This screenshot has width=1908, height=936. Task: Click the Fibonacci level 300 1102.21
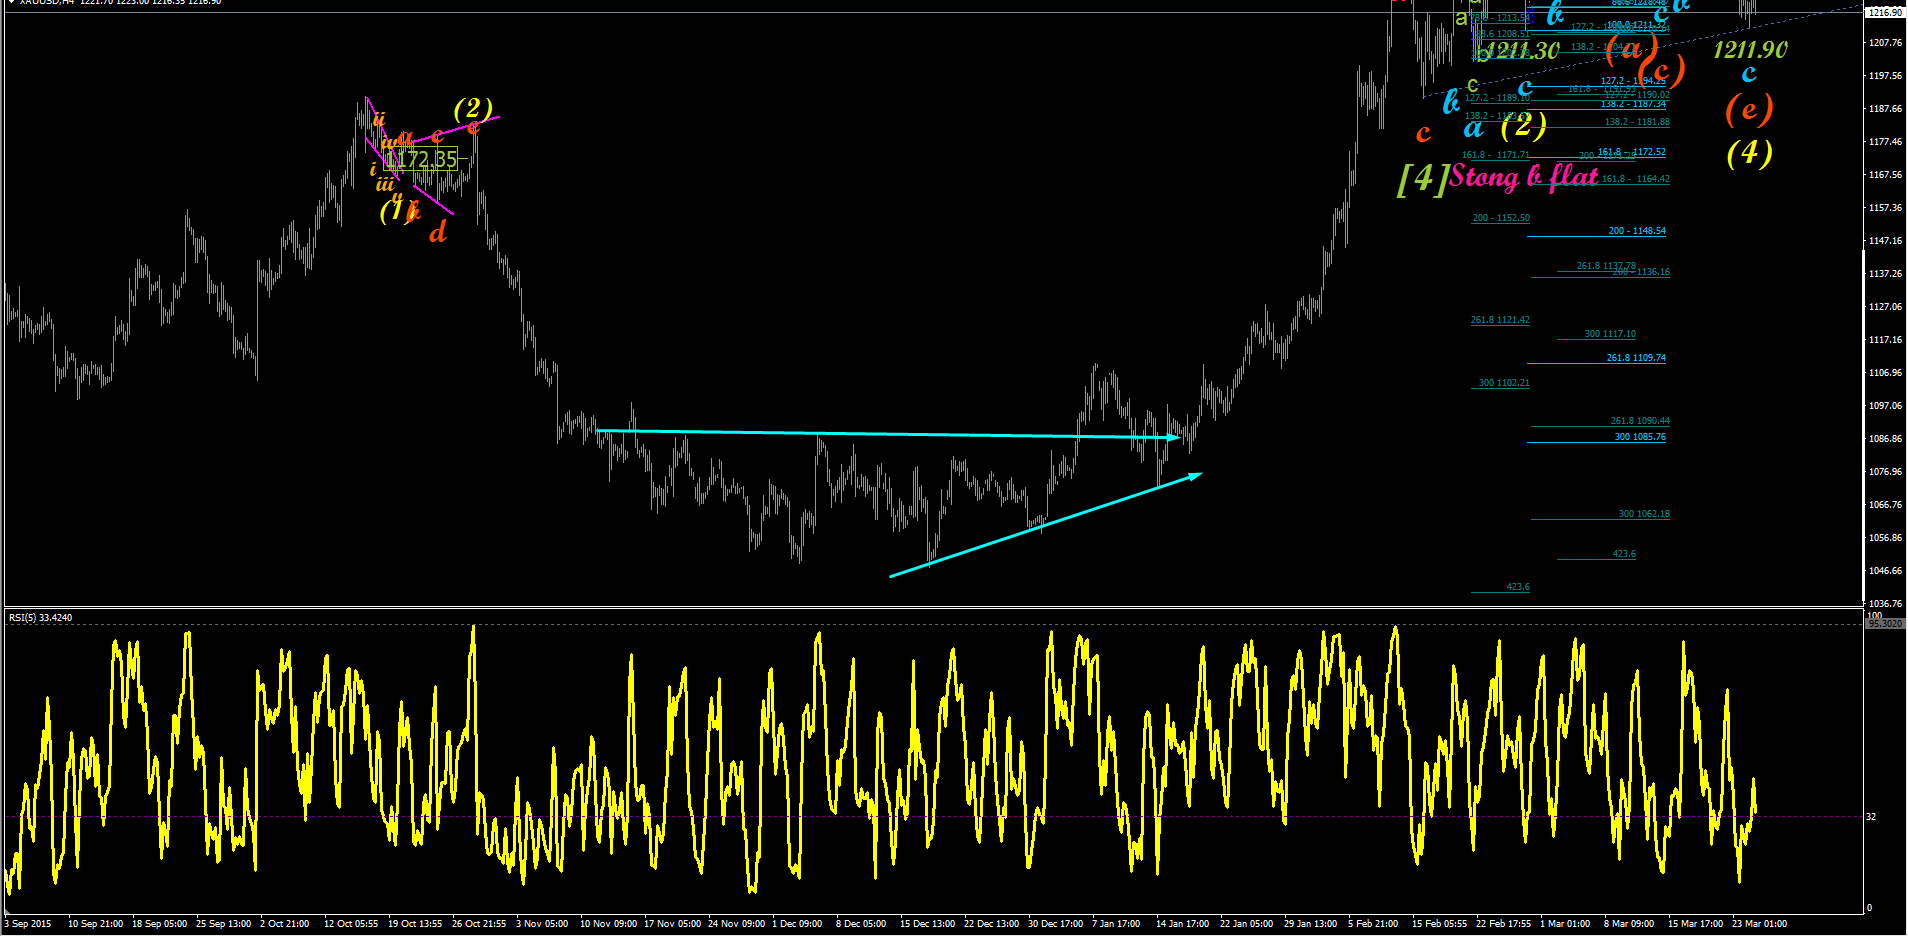1504,383
